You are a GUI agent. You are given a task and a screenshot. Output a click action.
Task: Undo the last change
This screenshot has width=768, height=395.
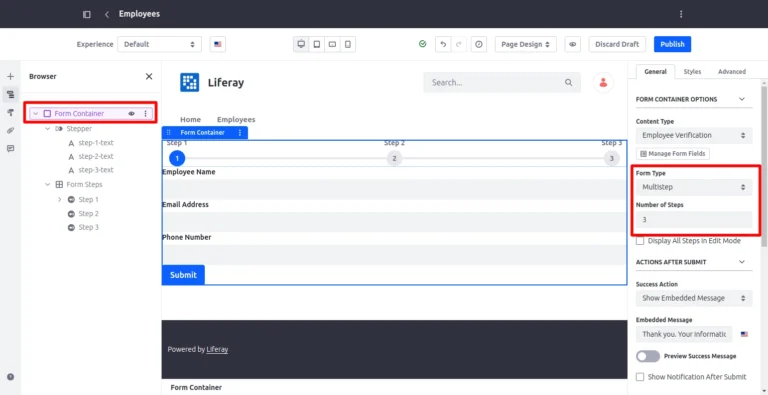pyautogui.click(x=443, y=44)
